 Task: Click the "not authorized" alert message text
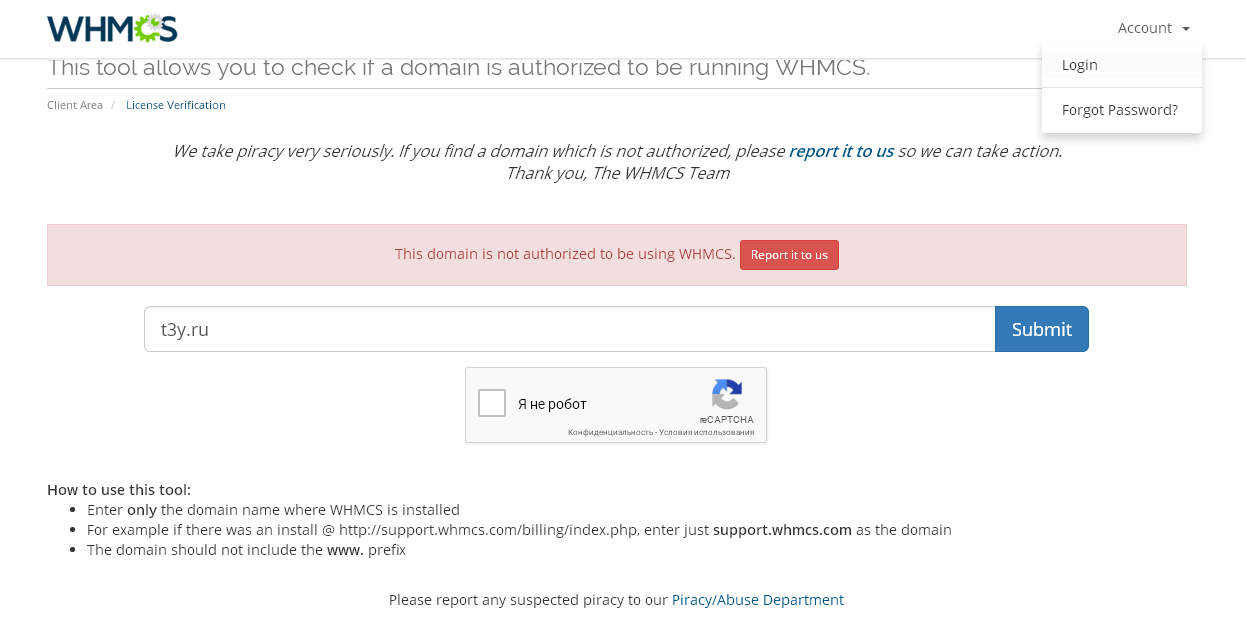(564, 254)
